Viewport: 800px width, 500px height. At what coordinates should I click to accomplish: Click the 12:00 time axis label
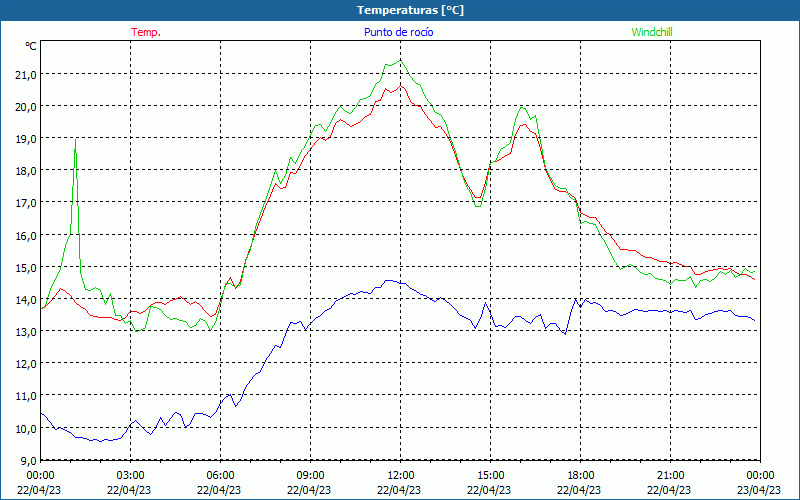click(x=401, y=476)
